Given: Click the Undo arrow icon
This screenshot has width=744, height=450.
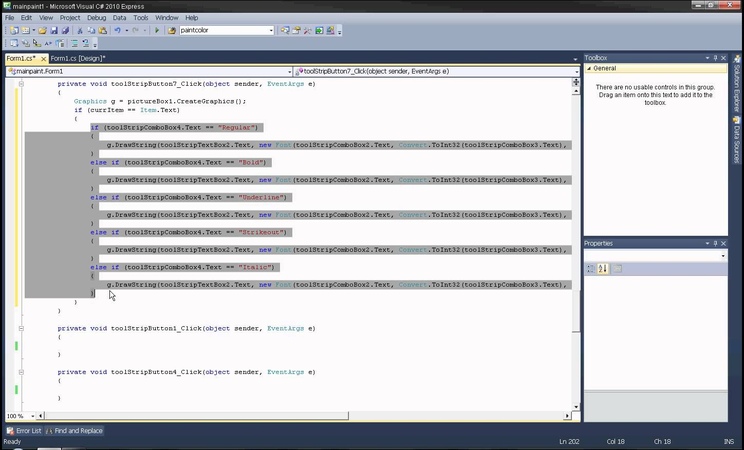Looking at the screenshot, I should [x=118, y=30].
